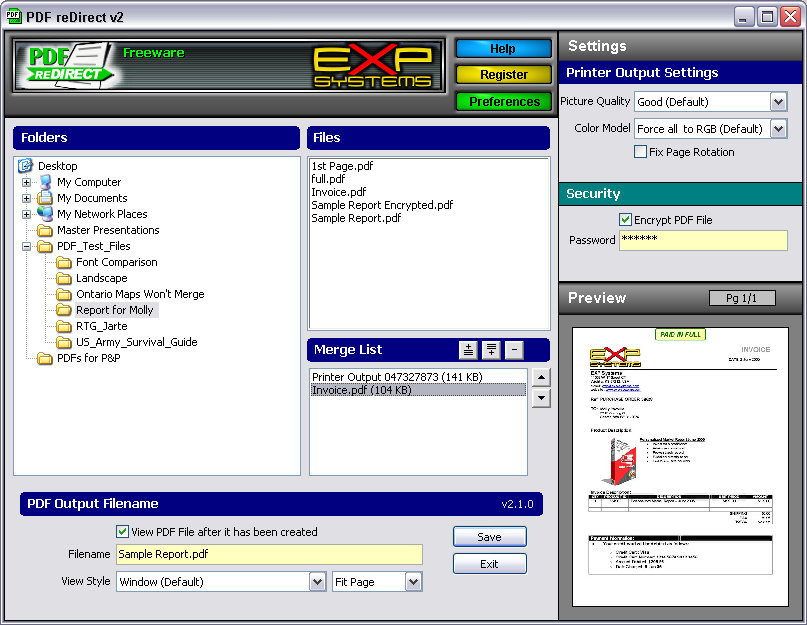Select Sample Report.pdf in Files list

click(356, 218)
